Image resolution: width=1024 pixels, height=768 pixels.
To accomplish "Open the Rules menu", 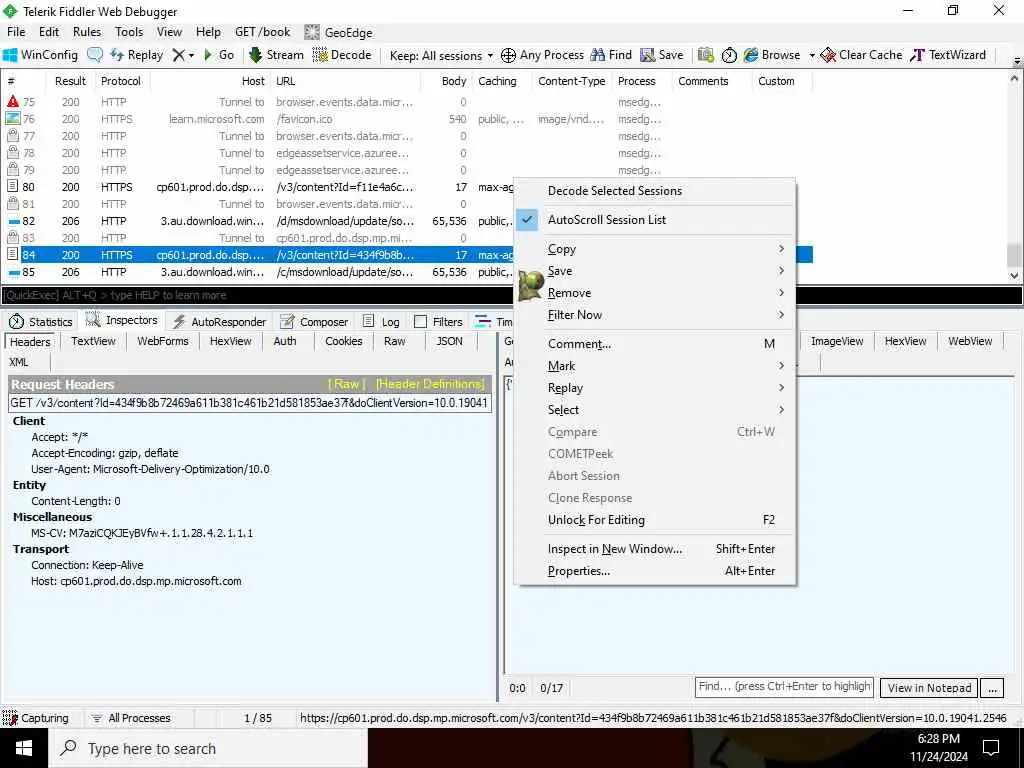I will click(x=87, y=32).
